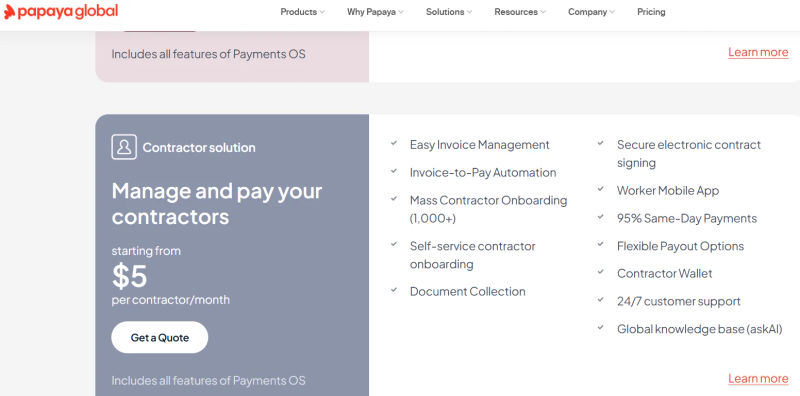Click the top Learn more link above Contractor solution
Screen dimensions: 800x396
coord(758,52)
